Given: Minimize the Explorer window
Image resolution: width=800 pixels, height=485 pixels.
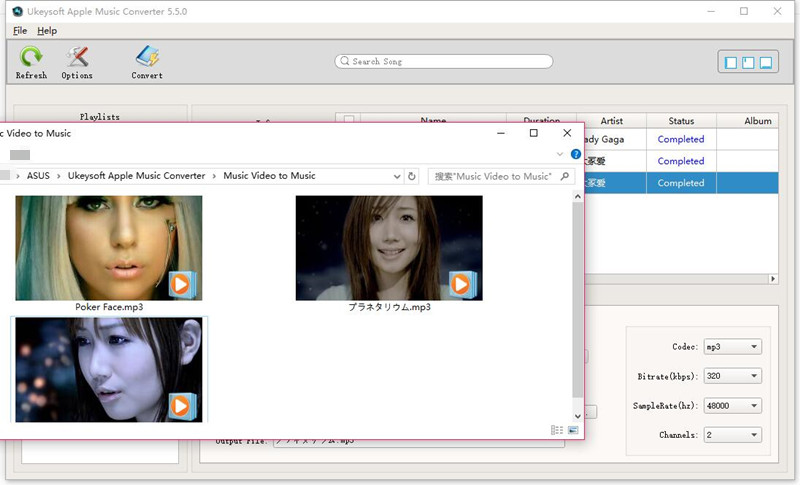Looking at the screenshot, I should click(501, 133).
